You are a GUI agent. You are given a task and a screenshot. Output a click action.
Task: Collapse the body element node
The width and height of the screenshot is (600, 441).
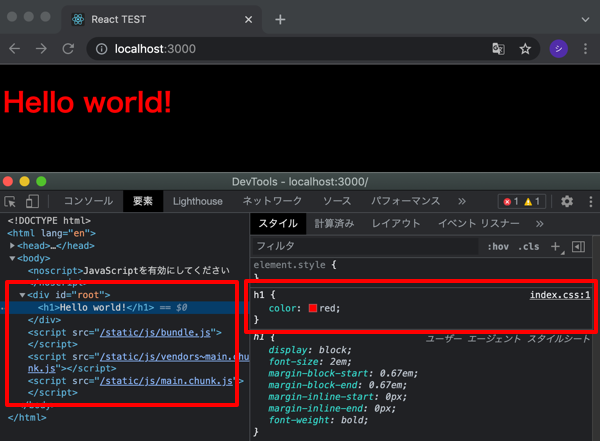(12, 258)
